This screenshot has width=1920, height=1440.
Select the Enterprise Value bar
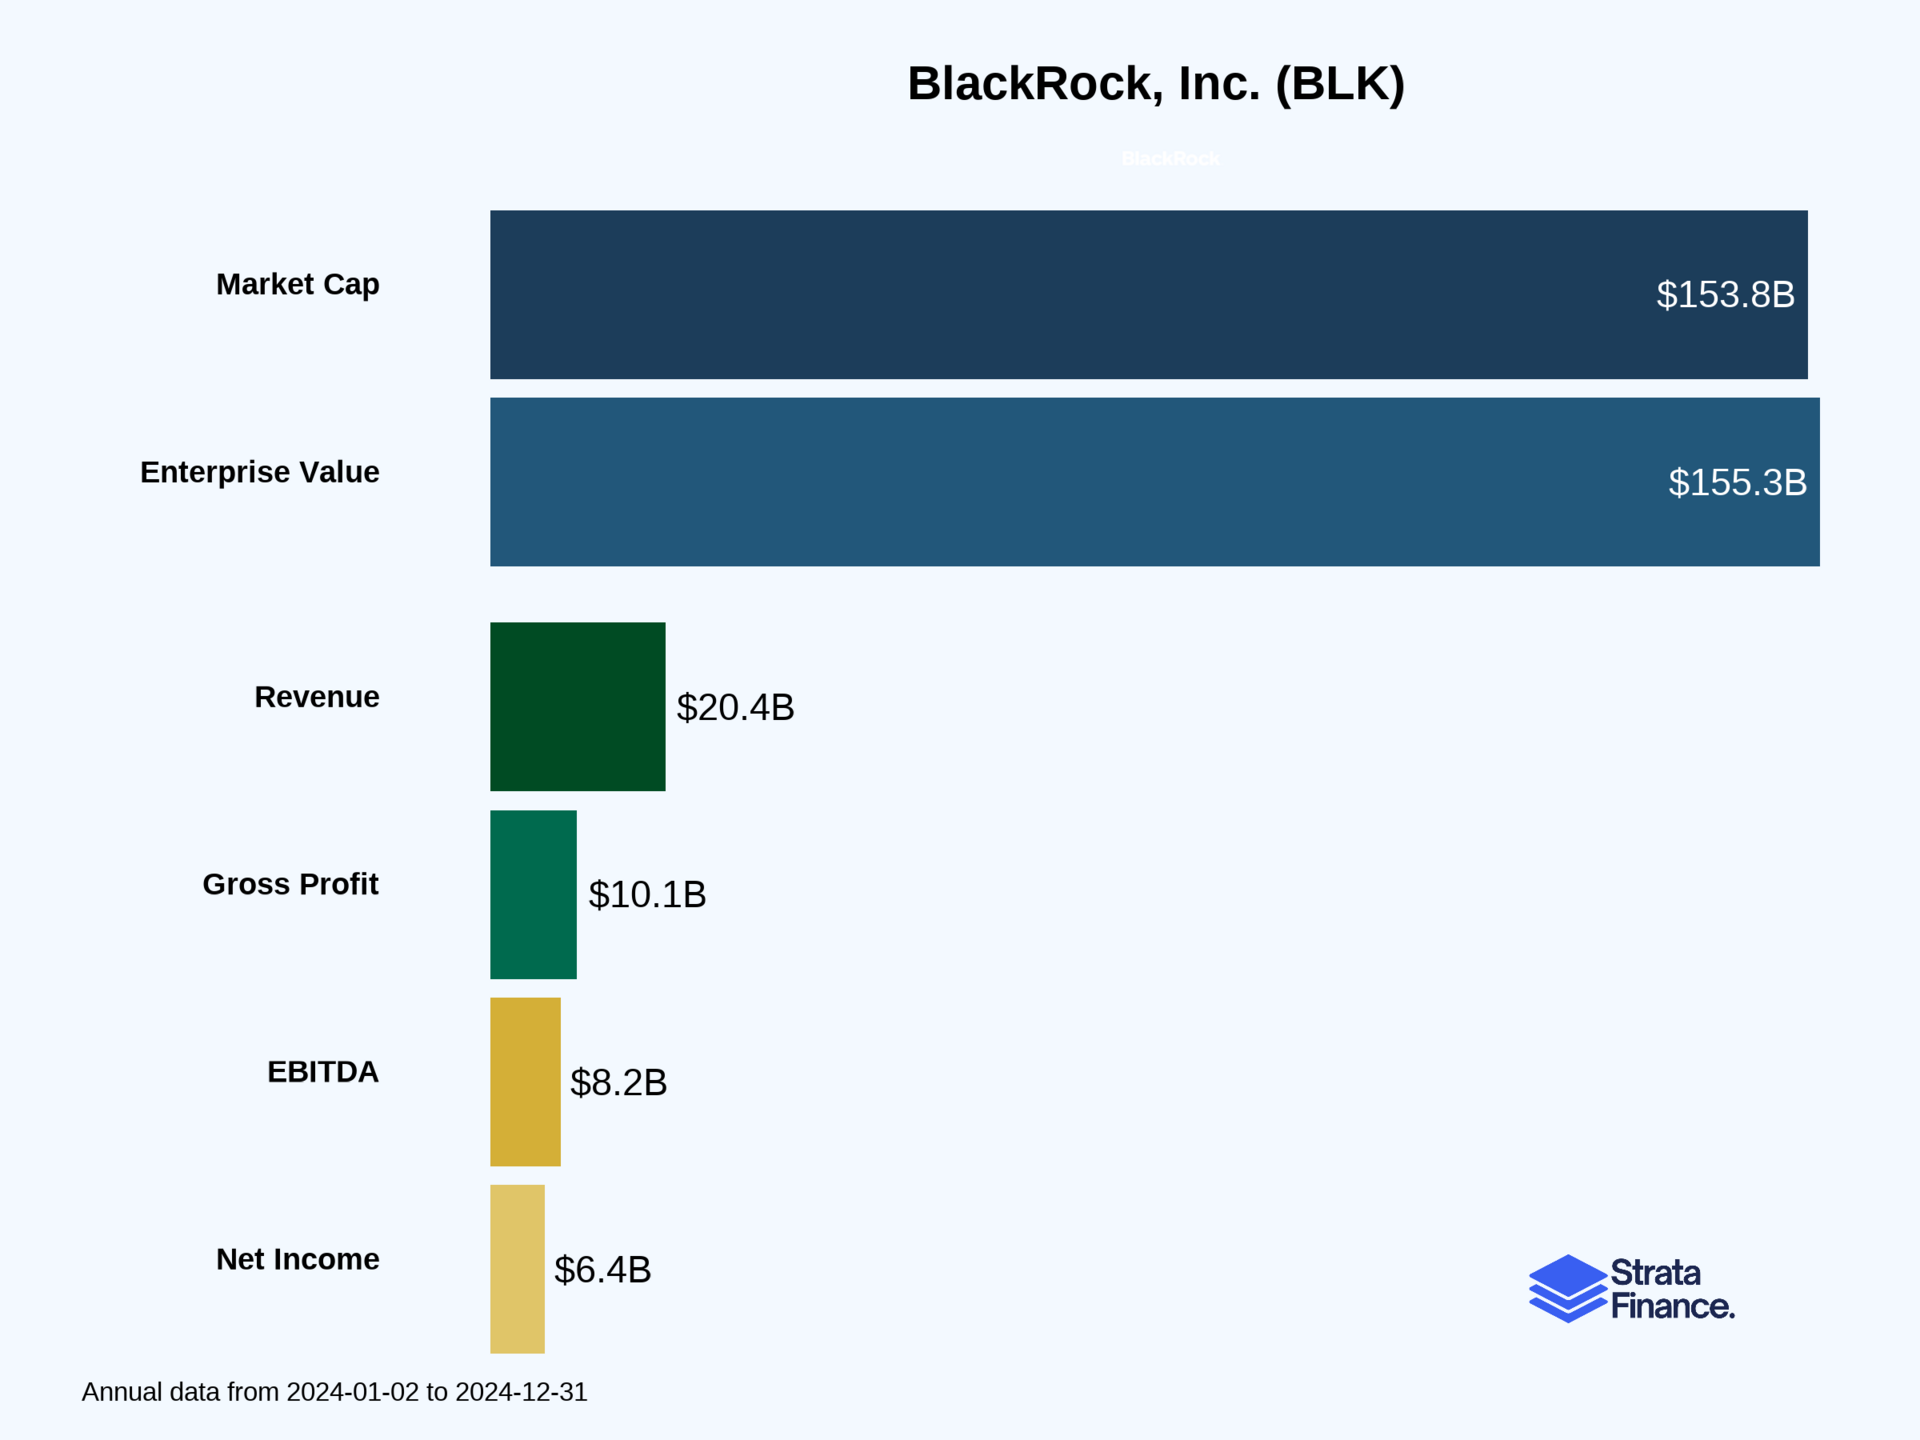(1150, 483)
